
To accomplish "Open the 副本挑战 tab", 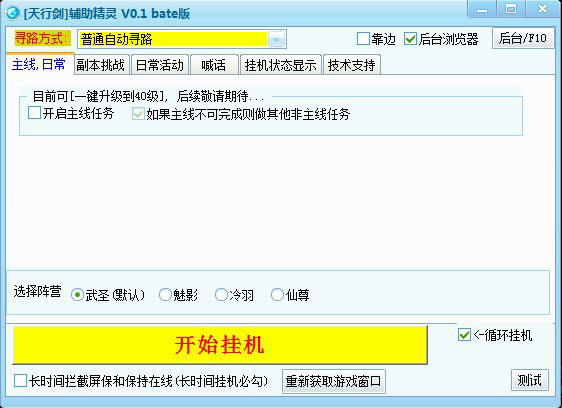I will [x=101, y=65].
